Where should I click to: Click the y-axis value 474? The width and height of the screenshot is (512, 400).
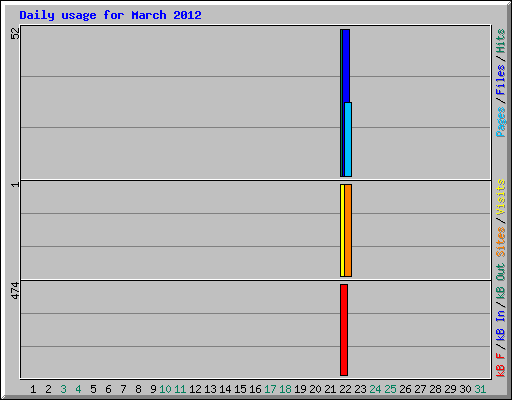point(15,290)
